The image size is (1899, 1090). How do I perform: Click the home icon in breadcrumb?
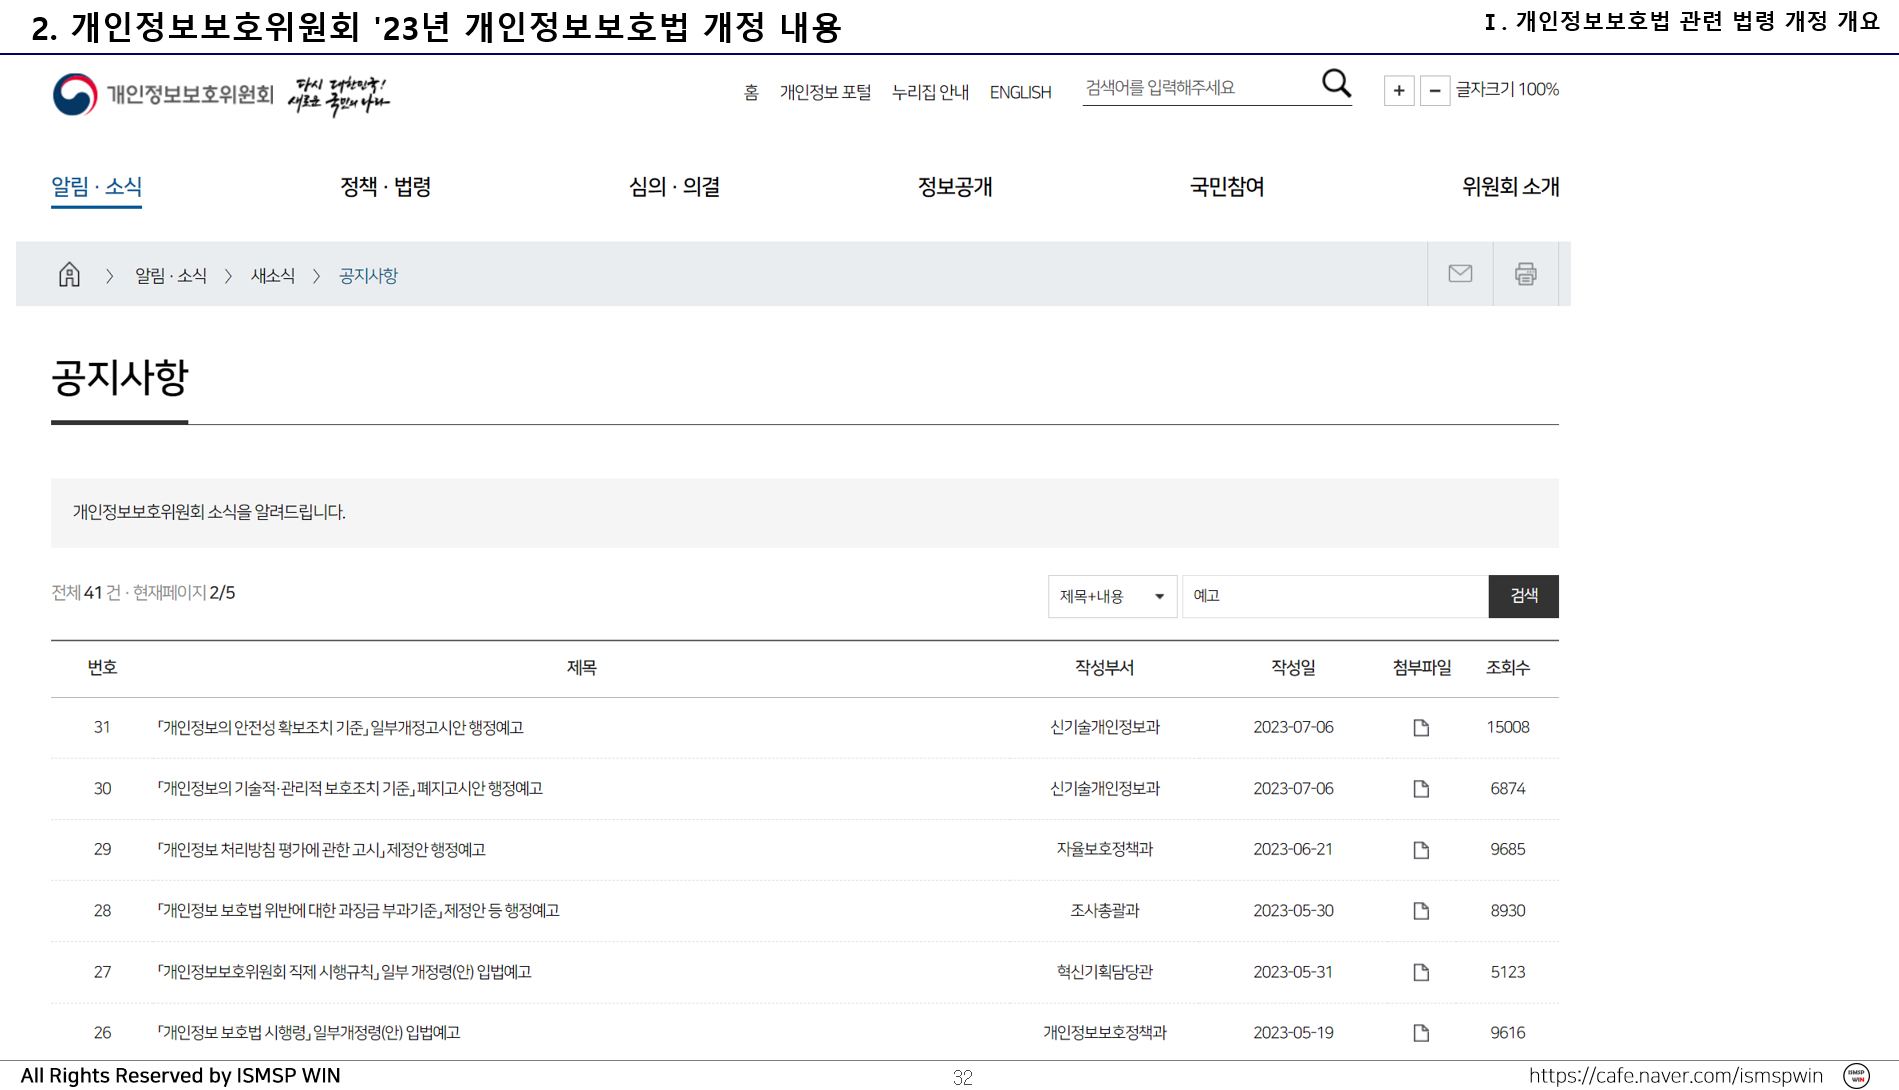coord(69,274)
